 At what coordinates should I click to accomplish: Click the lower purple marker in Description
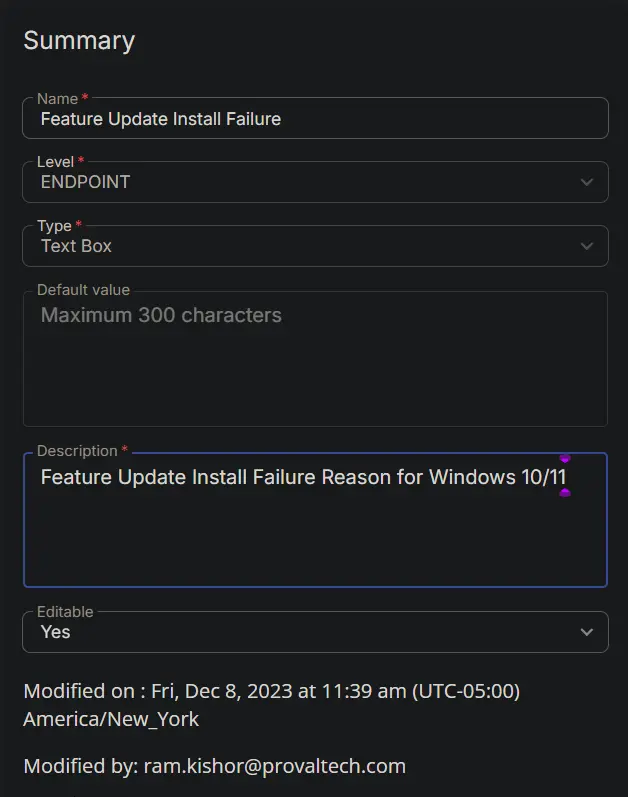[564, 493]
